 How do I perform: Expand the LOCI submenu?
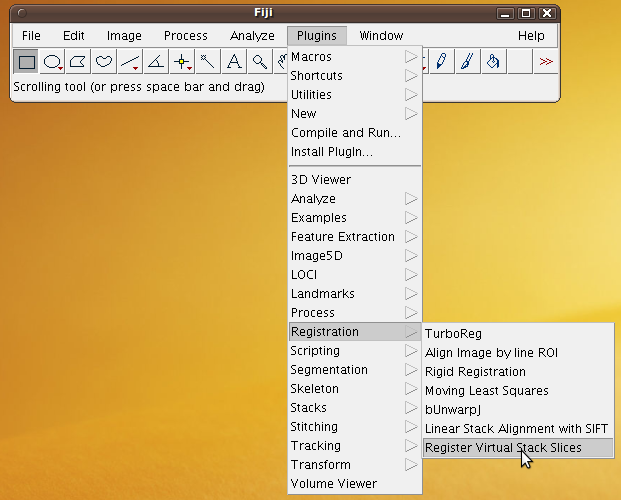click(354, 275)
